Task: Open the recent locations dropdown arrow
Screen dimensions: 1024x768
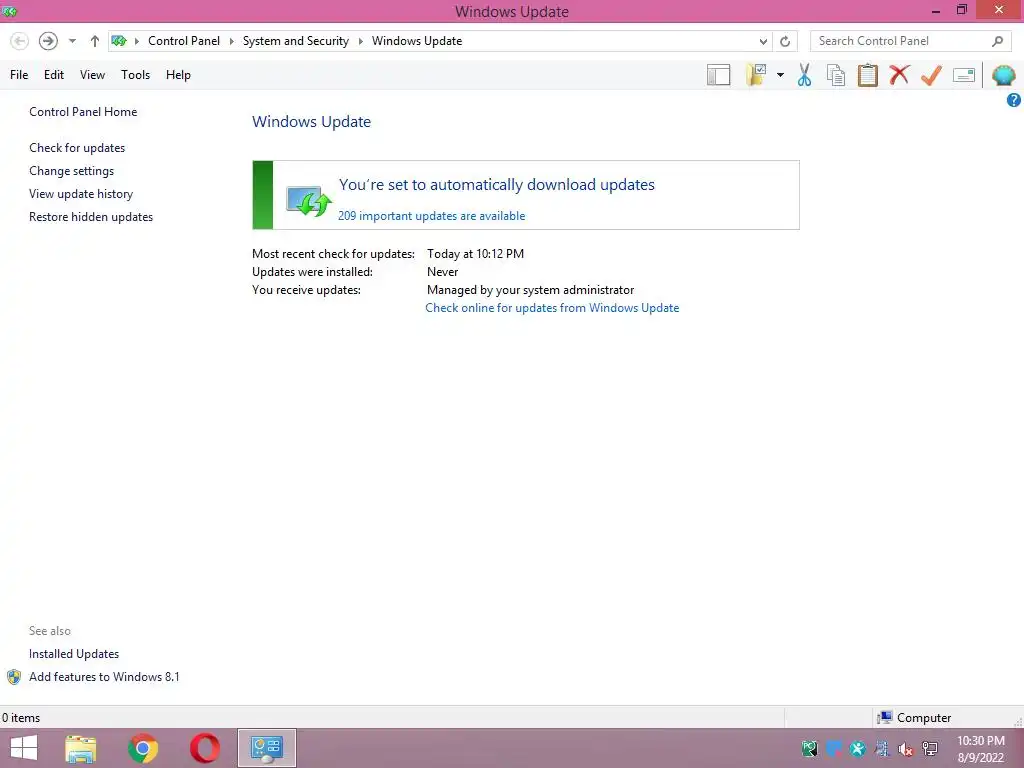Action: (72, 41)
